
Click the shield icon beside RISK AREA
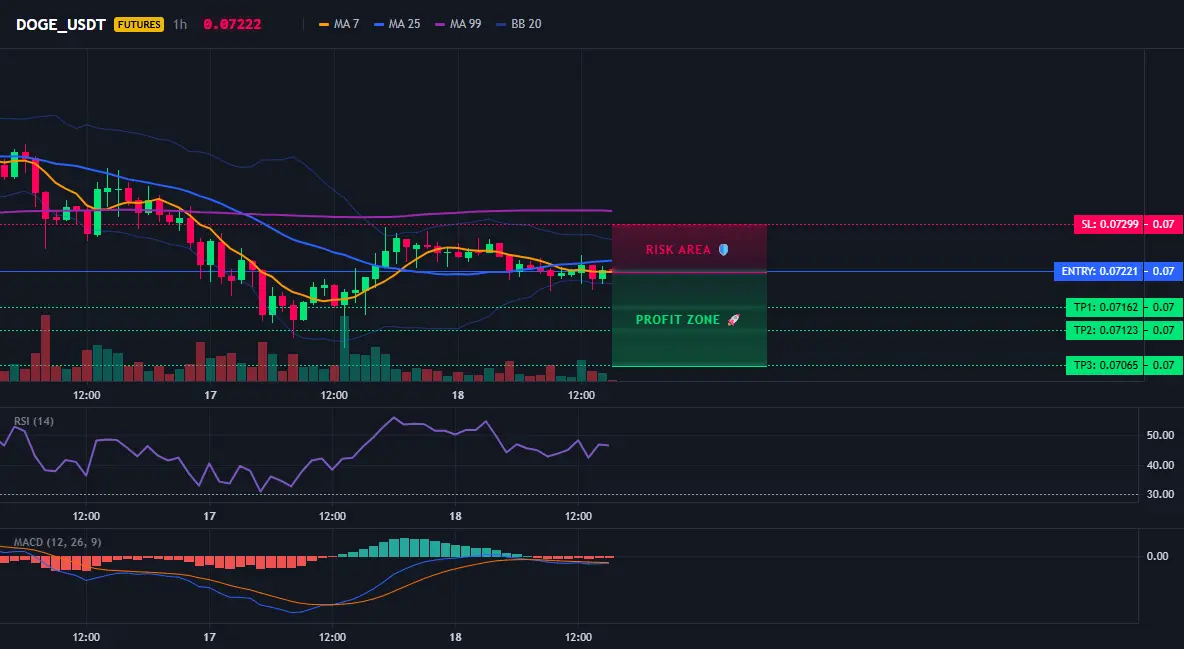point(723,249)
